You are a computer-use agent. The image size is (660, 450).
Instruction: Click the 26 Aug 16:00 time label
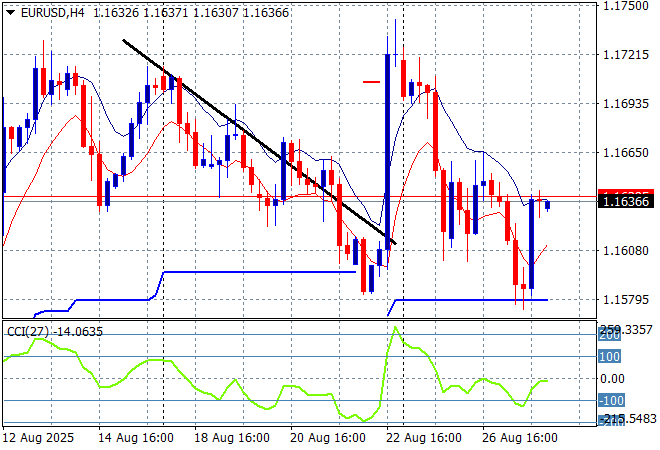[519, 438]
